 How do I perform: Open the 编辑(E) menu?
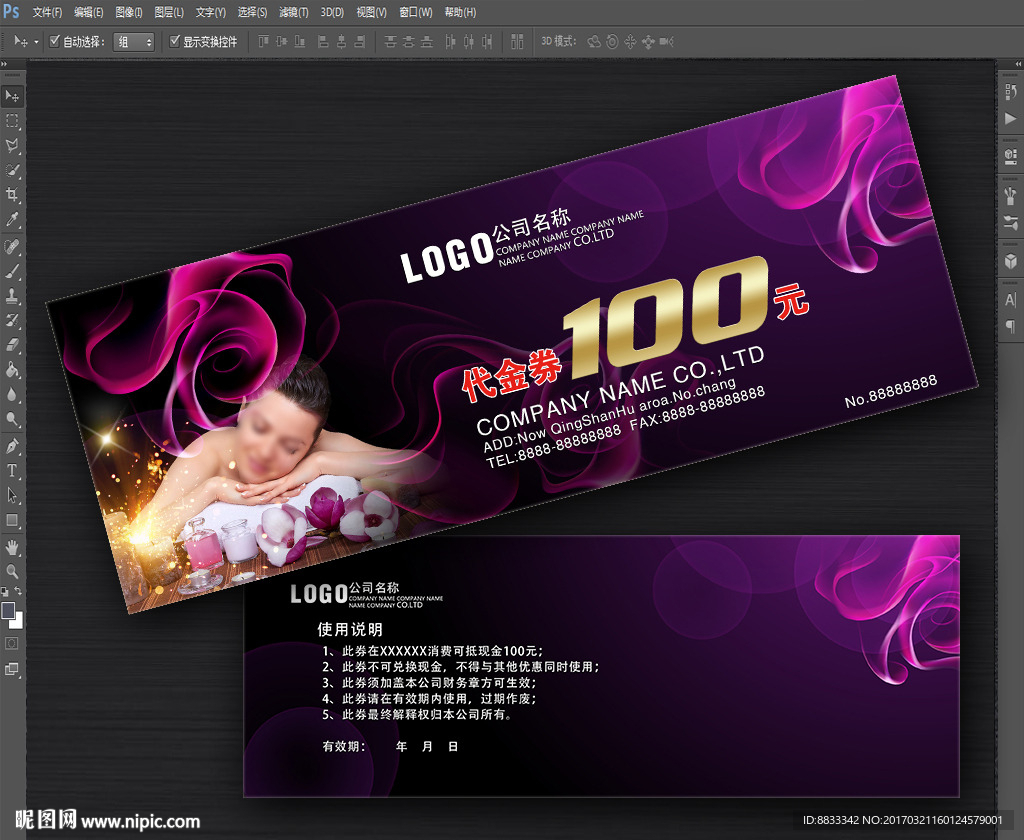(89, 12)
